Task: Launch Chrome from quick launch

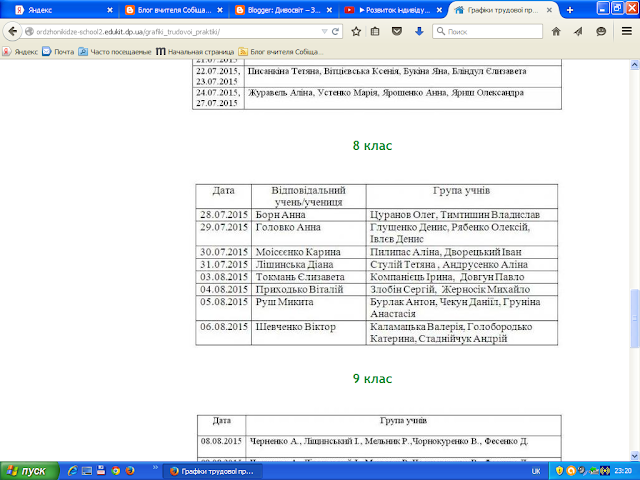Action: 116,471
